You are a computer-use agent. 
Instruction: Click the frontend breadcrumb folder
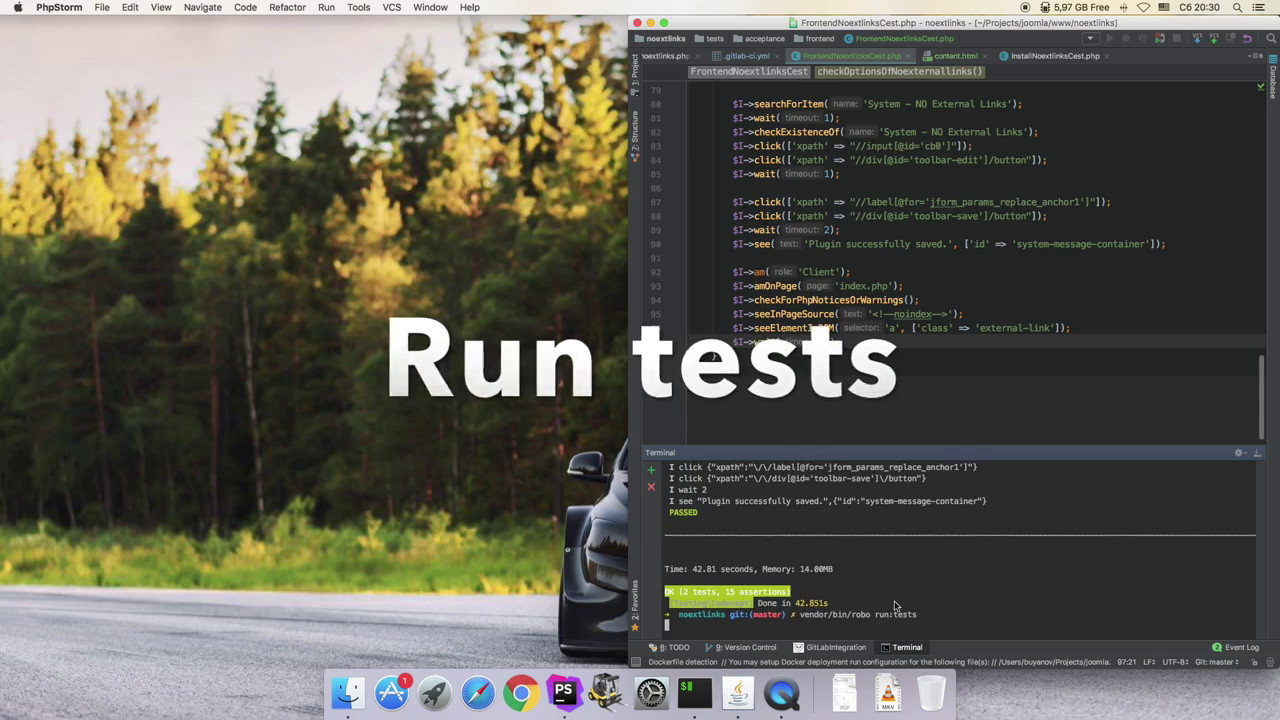(x=814, y=39)
